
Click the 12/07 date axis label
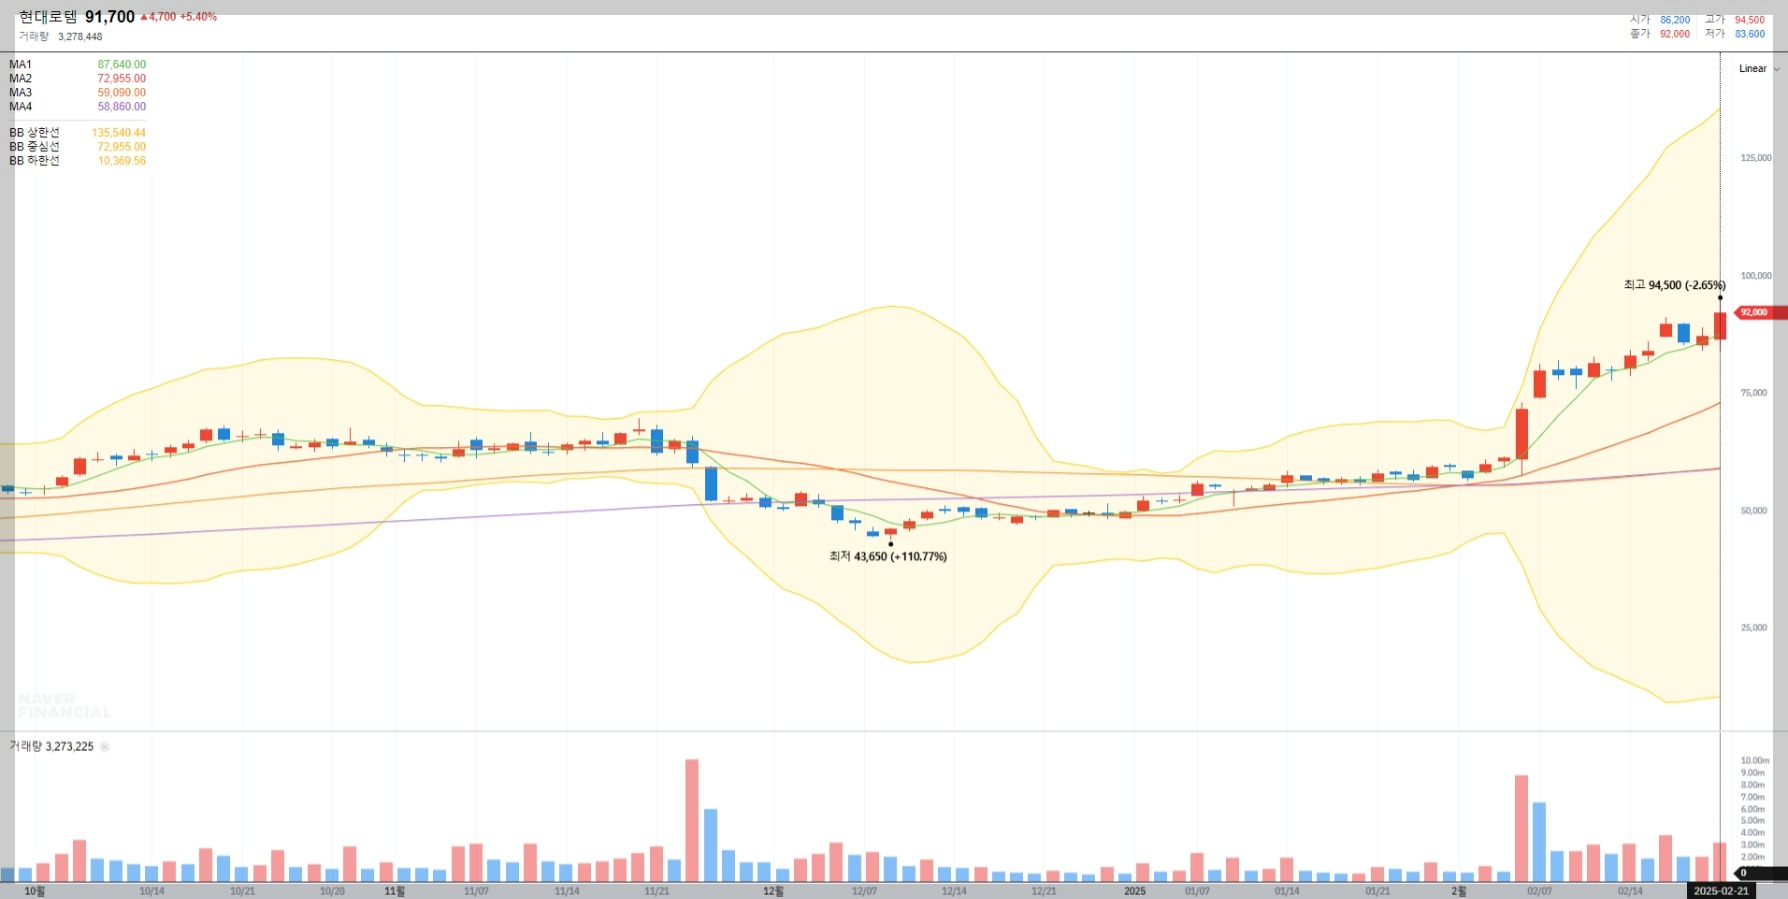(864, 891)
